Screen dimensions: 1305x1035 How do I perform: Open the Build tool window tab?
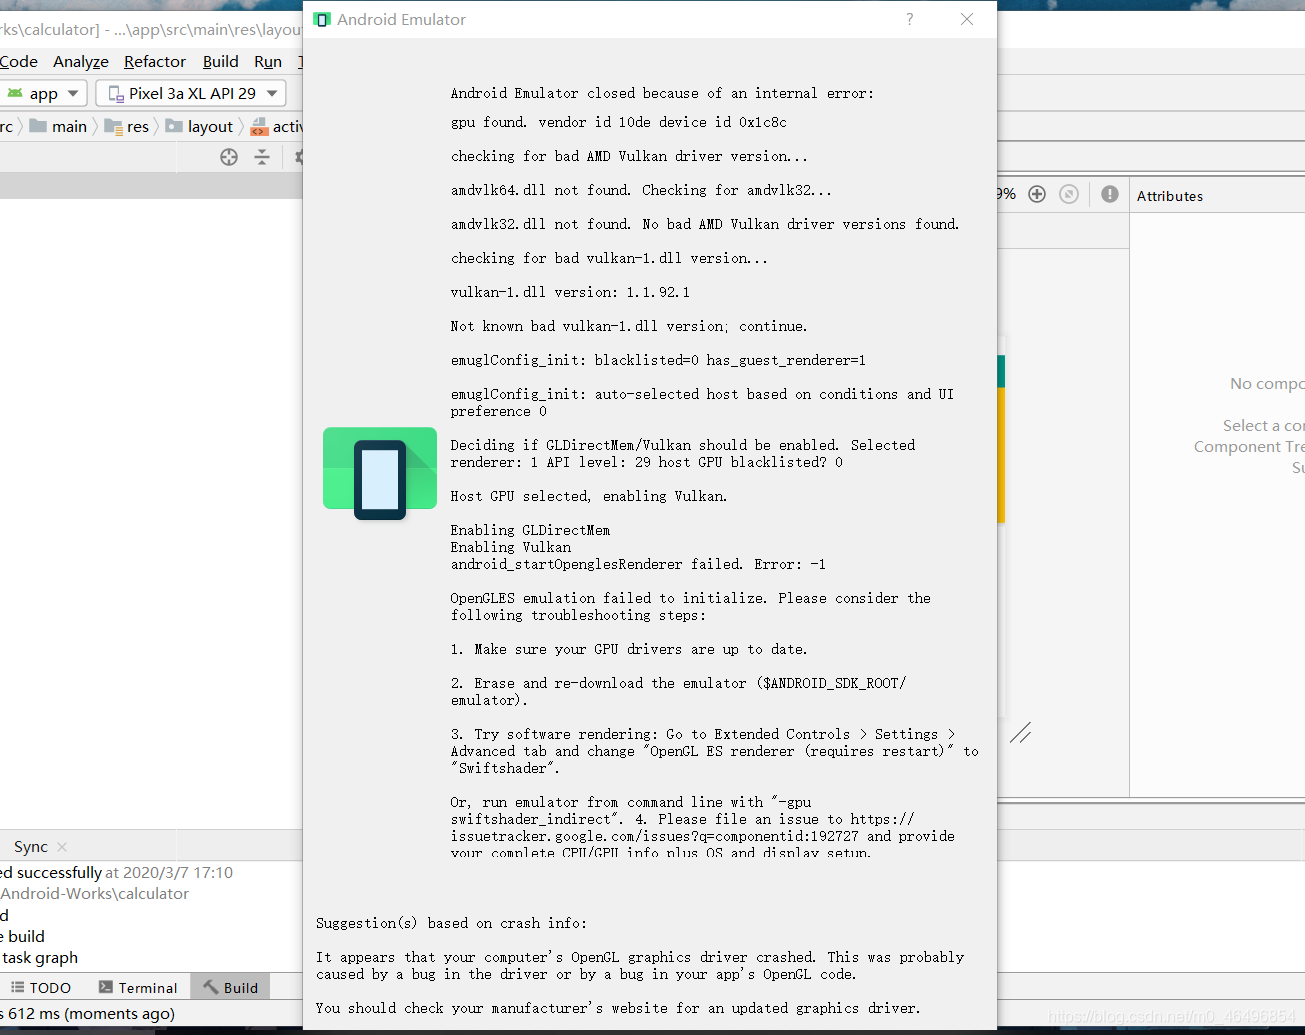pyautogui.click(x=230, y=987)
